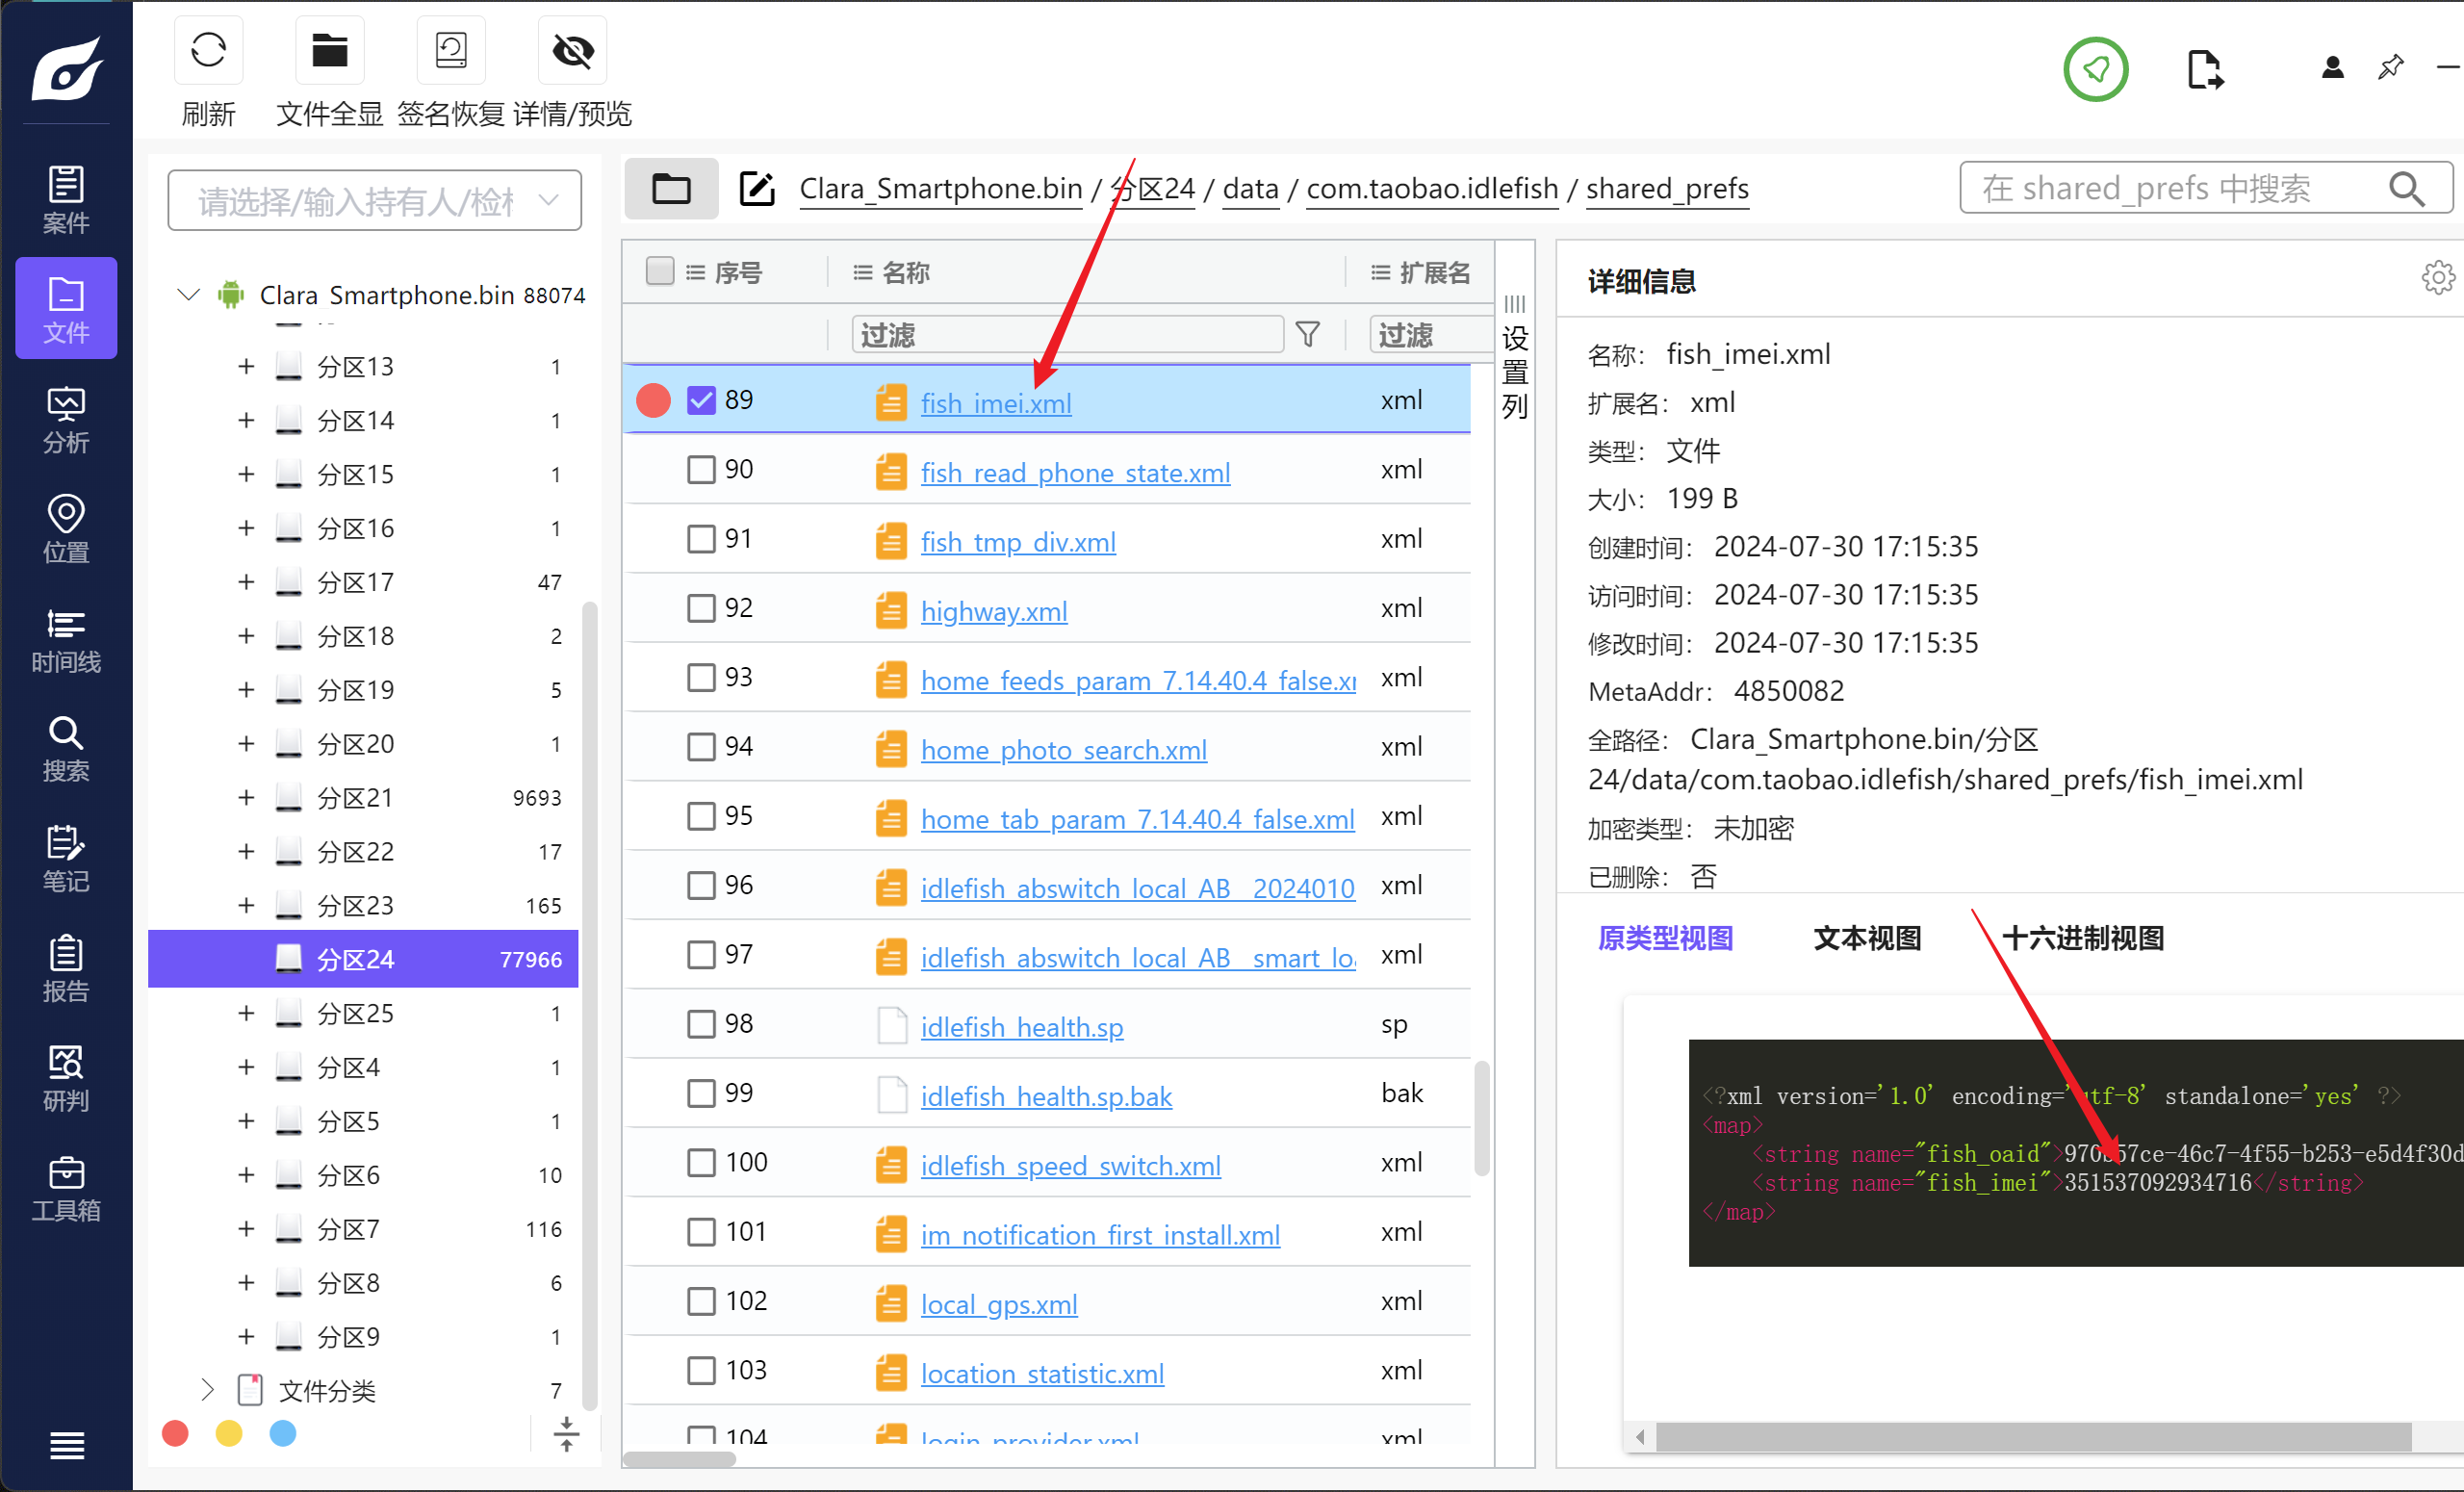The width and height of the screenshot is (2464, 1492).
Task: Toggle the 详情/预览 eye-slash icon
Action: (x=573, y=50)
